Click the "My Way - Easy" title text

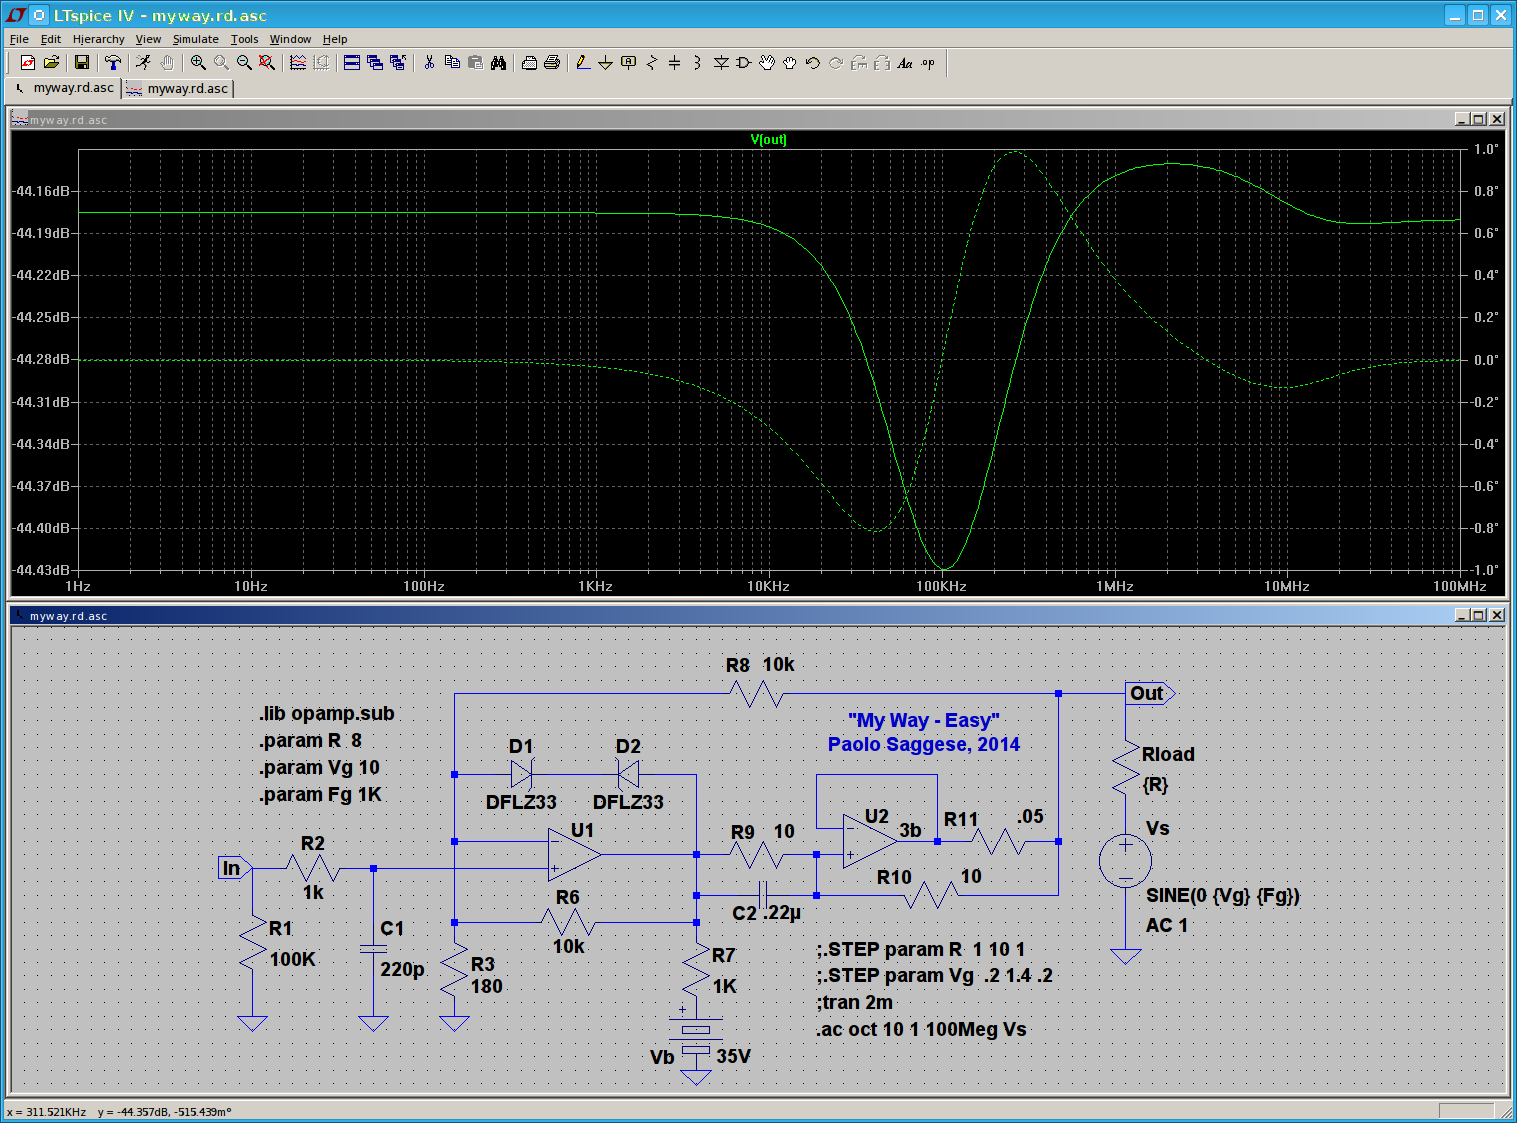pyautogui.click(x=923, y=720)
